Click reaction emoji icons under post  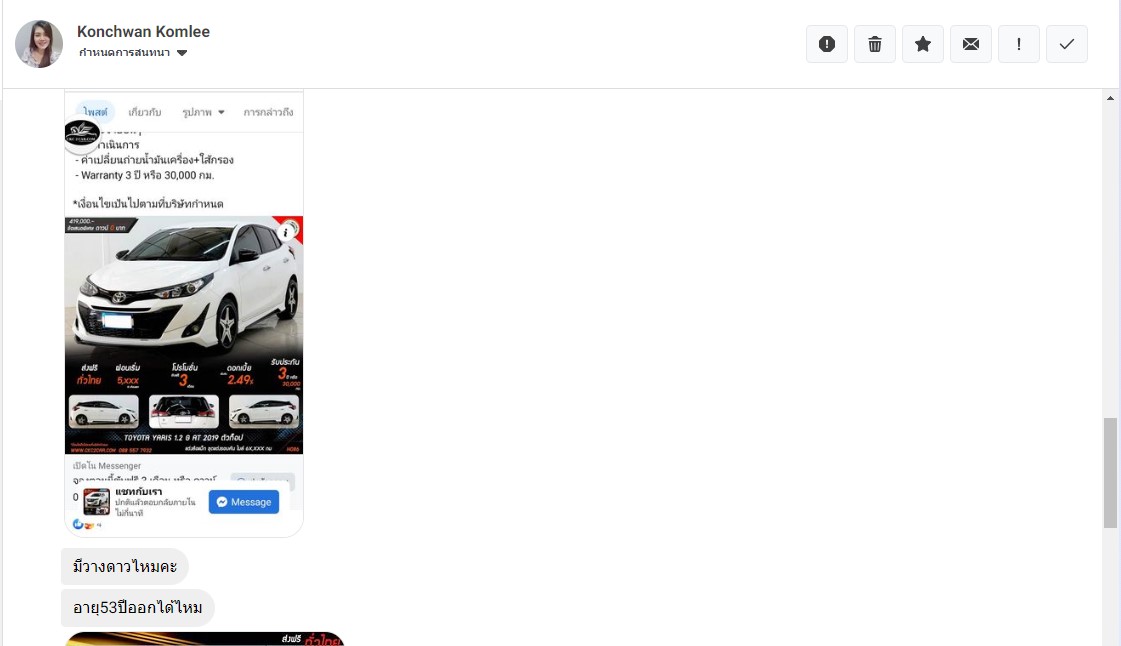(86, 525)
